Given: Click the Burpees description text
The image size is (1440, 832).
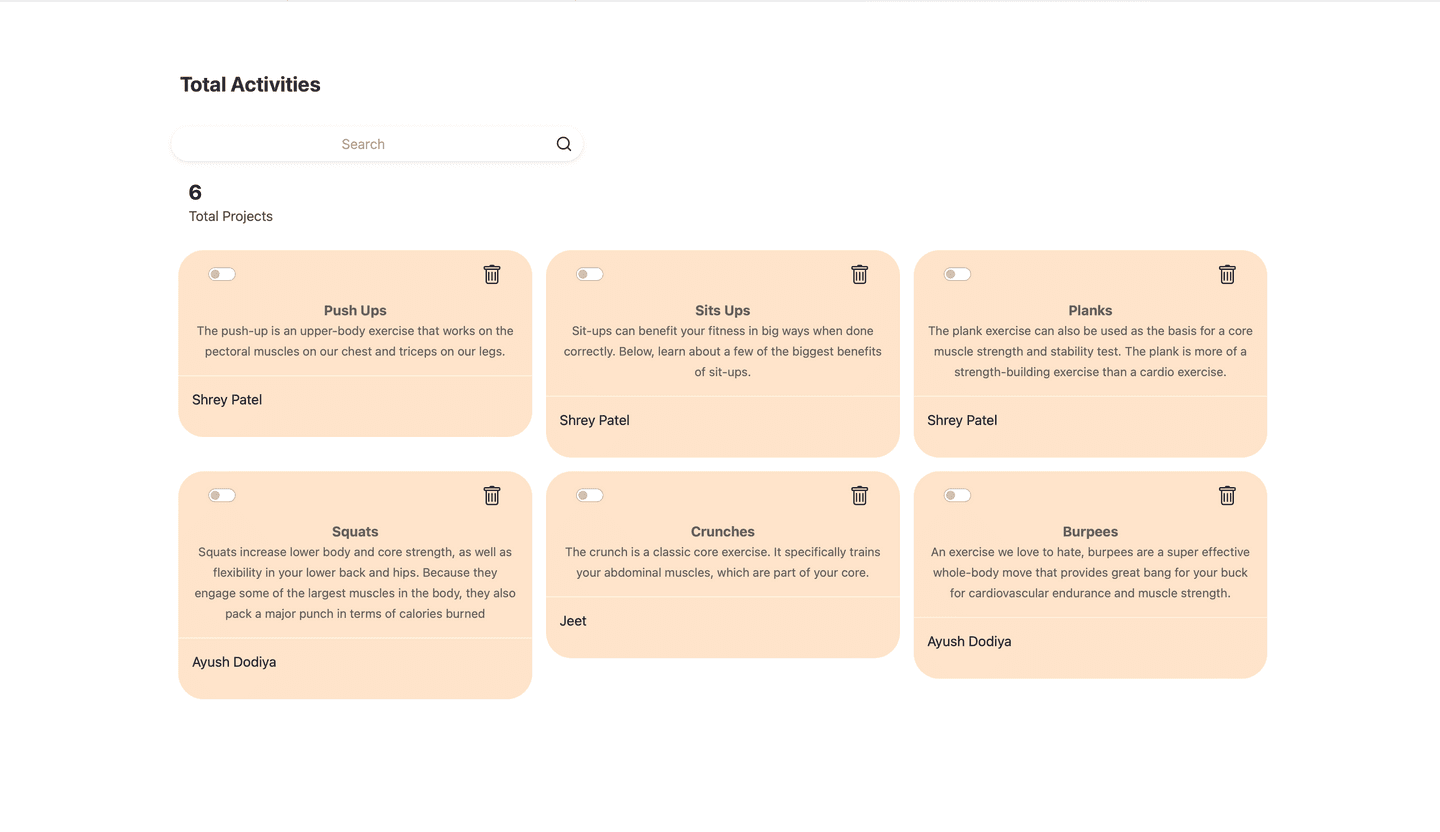Looking at the screenshot, I should click(x=1090, y=572).
